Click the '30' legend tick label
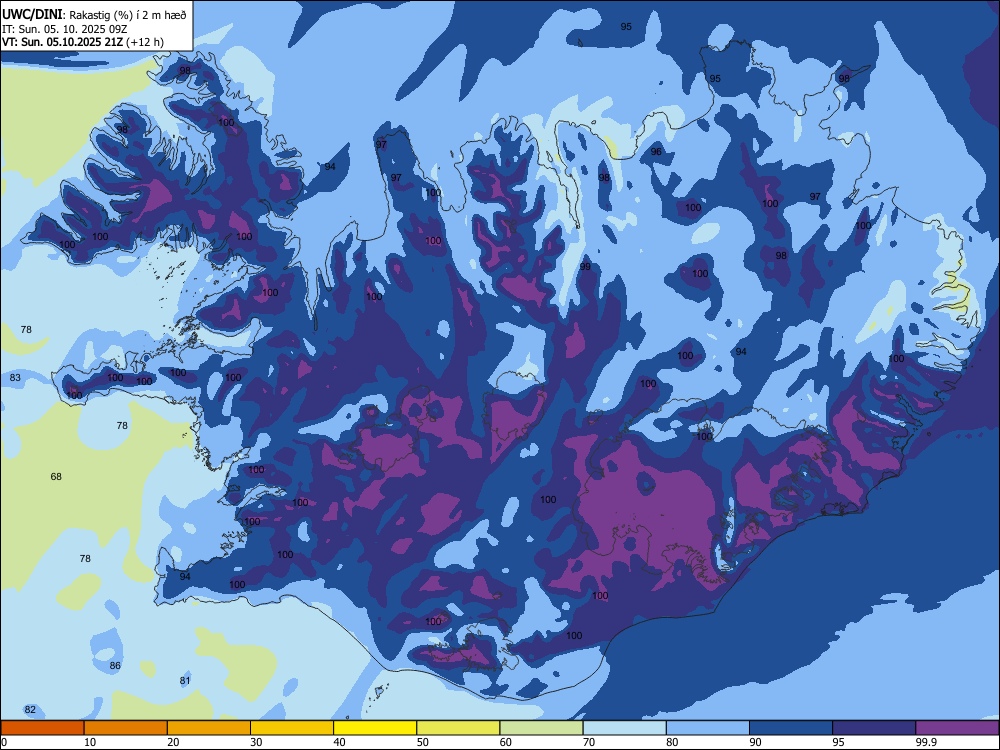The image size is (1000, 750). click(256, 742)
